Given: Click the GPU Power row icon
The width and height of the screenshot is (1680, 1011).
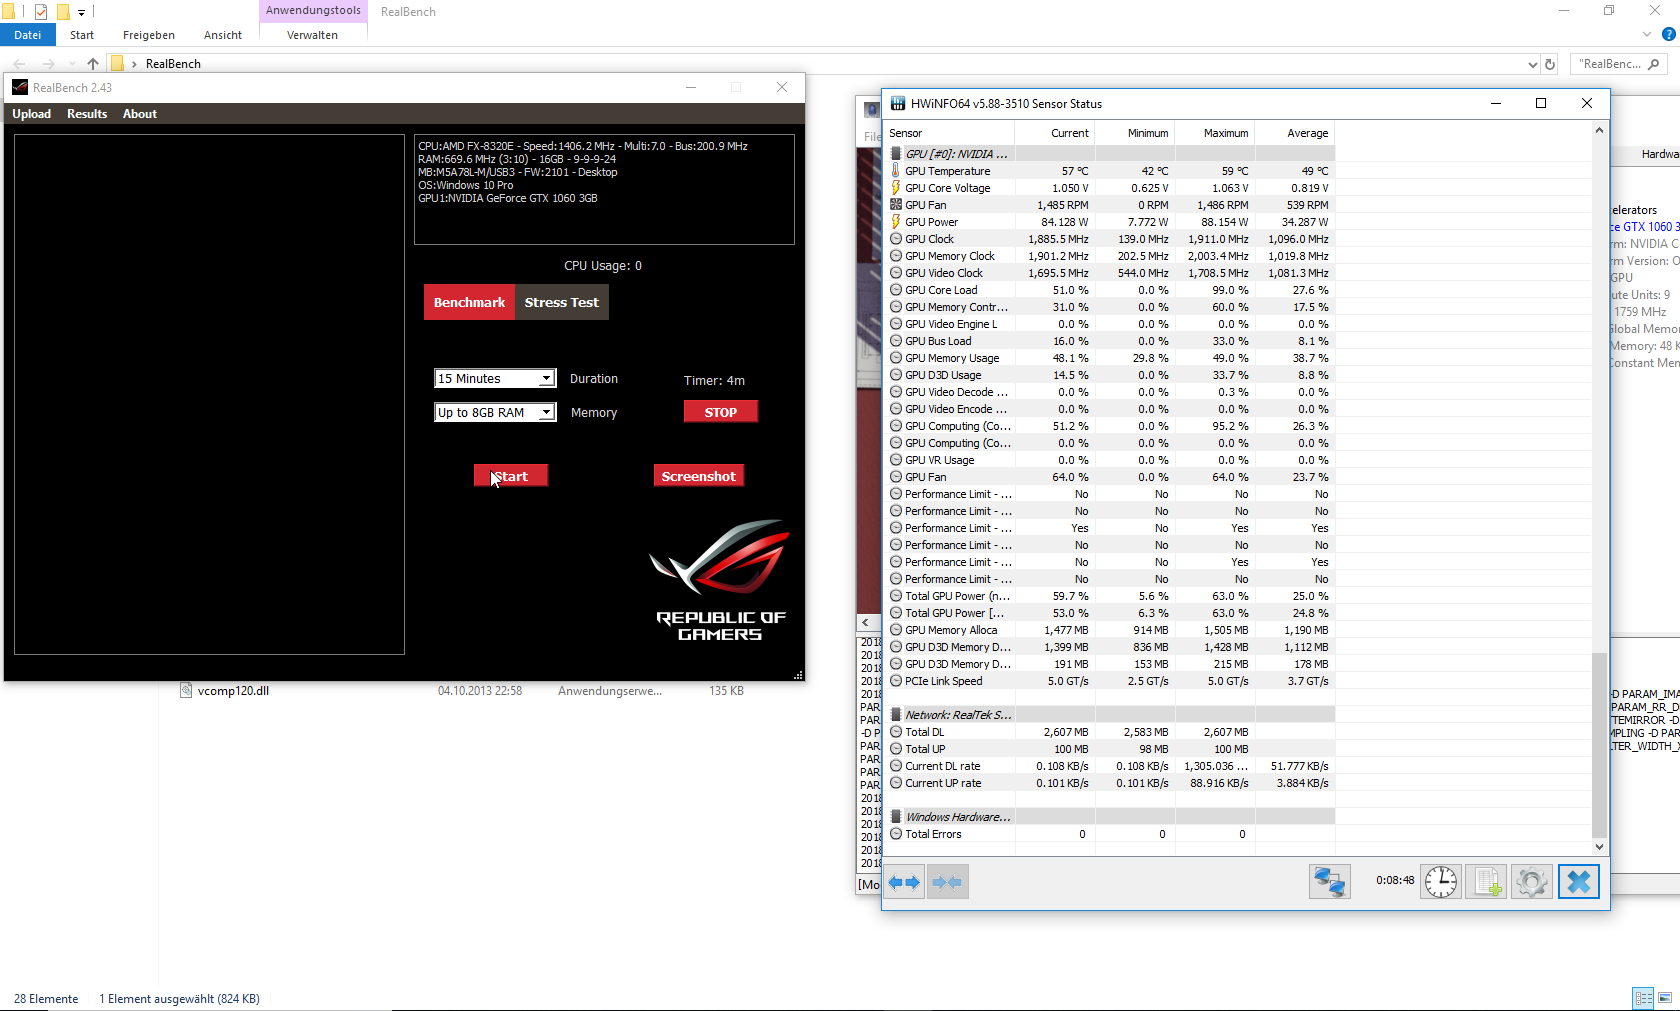Looking at the screenshot, I should pyautogui.click(x=896, y=222).
